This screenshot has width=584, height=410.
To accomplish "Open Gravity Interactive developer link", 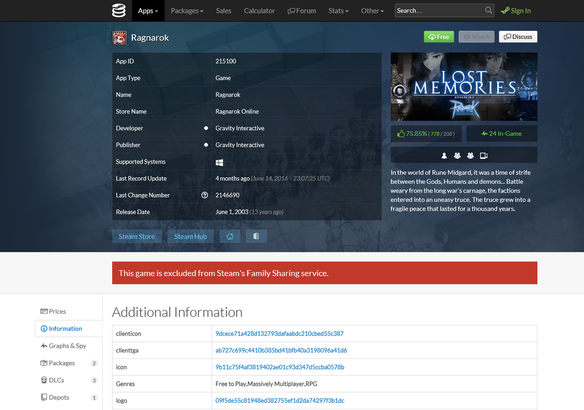I will click(239, 128).
